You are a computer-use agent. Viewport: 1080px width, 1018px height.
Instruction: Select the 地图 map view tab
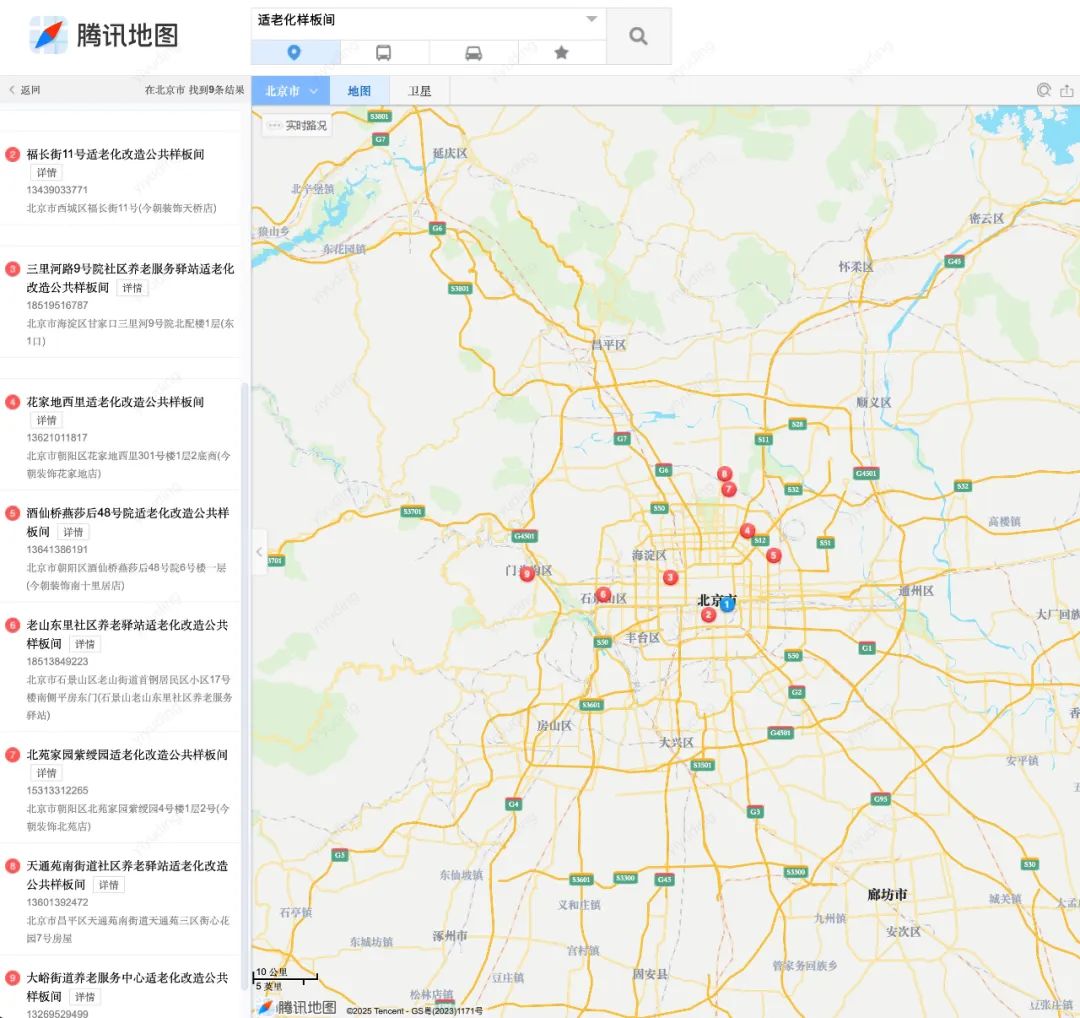[x=359, y=91]
